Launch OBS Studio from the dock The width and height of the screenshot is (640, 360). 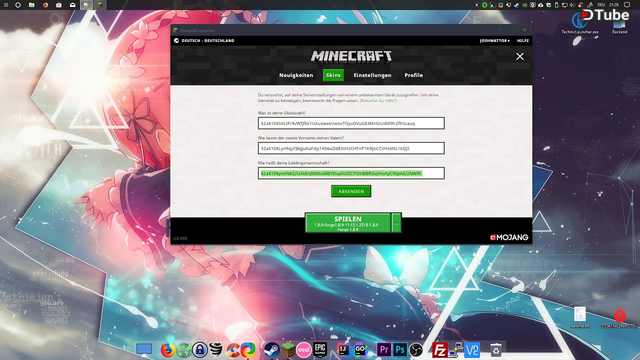click(416, 350)
